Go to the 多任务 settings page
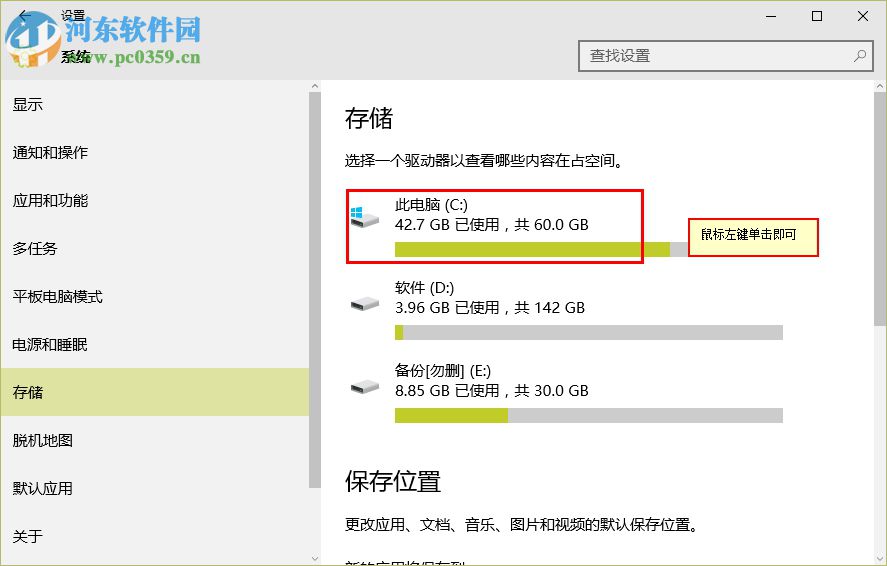 point(155,248)
